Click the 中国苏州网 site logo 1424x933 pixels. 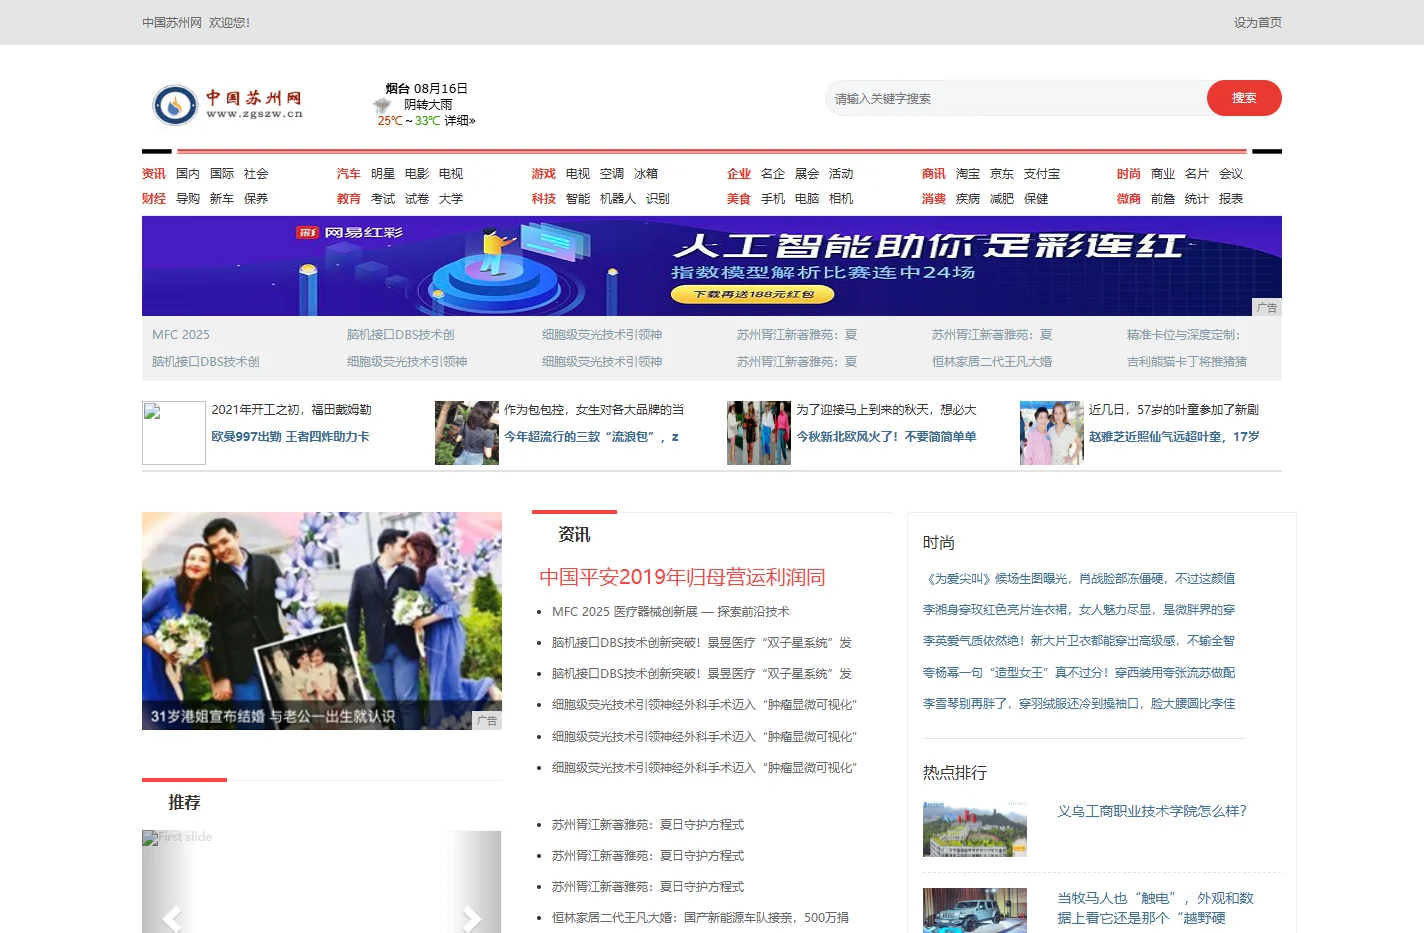[228, 104]
